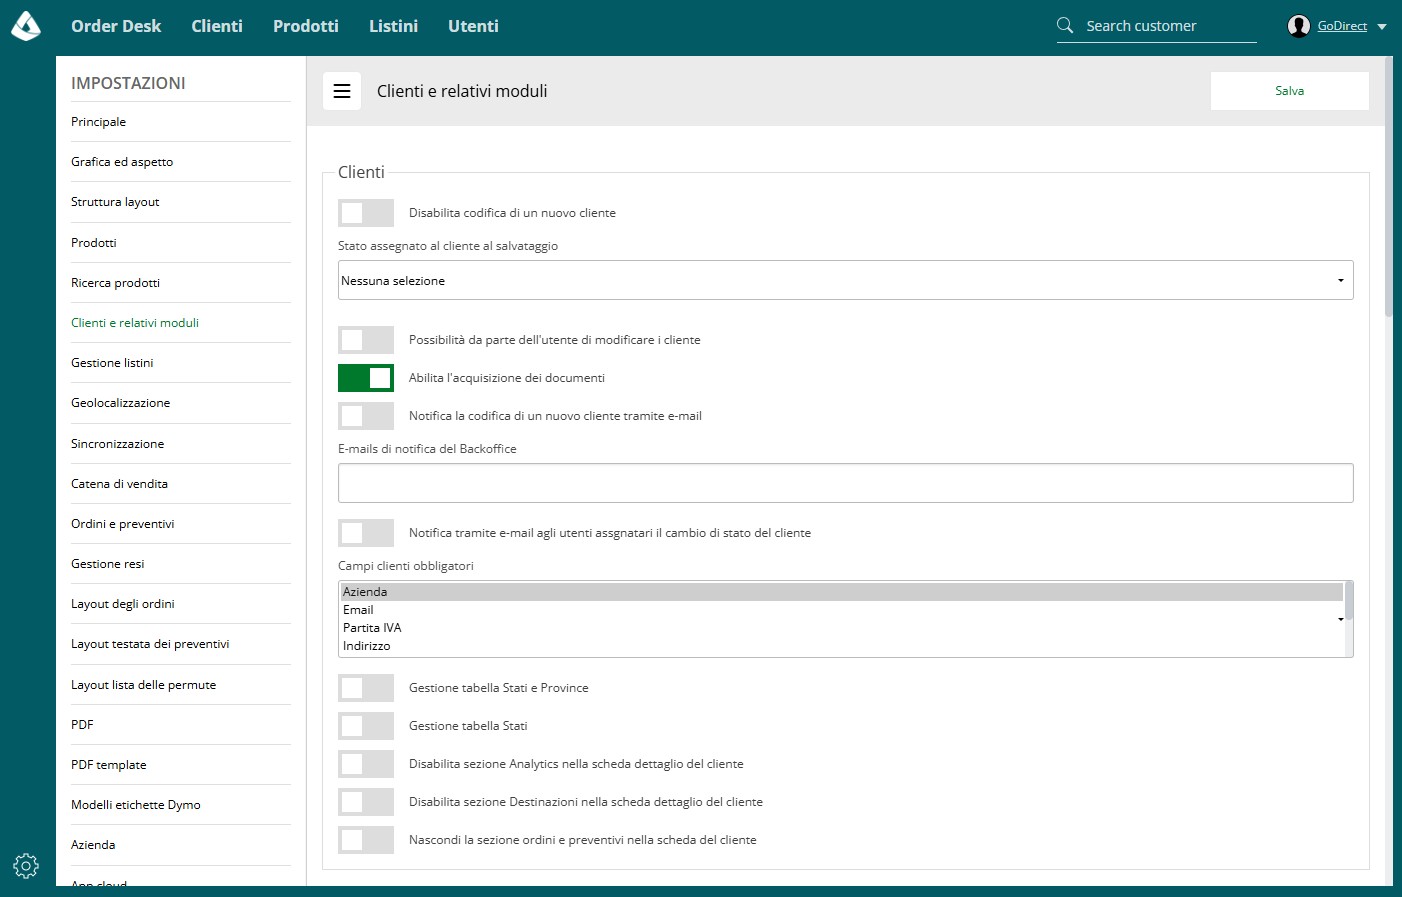Click the E-mails di notifica Backoffice field
The width and height of the screenshot is (1402, 897).
pos(846,483)
